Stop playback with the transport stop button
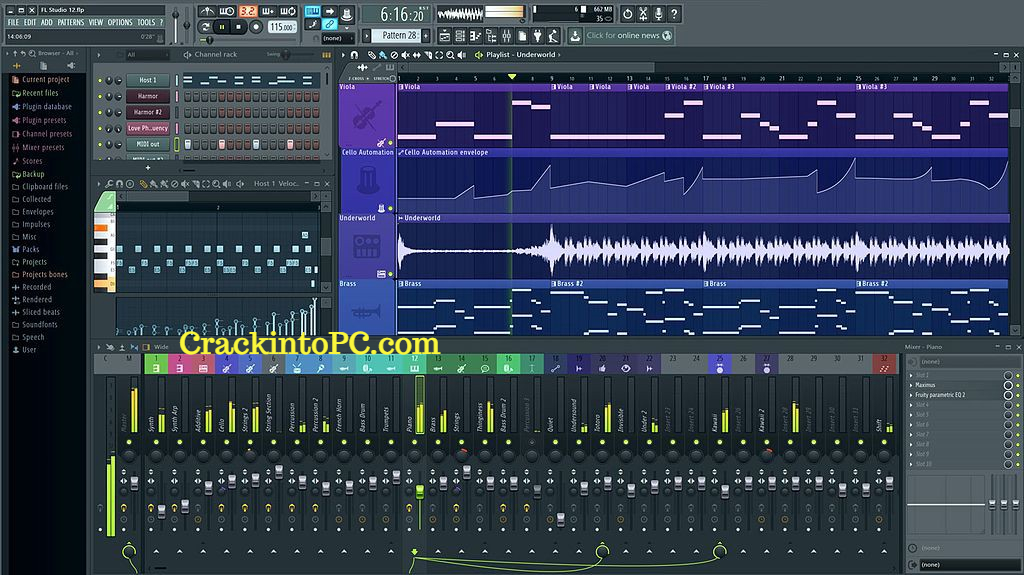1024x575 pixels. (238, 27)
